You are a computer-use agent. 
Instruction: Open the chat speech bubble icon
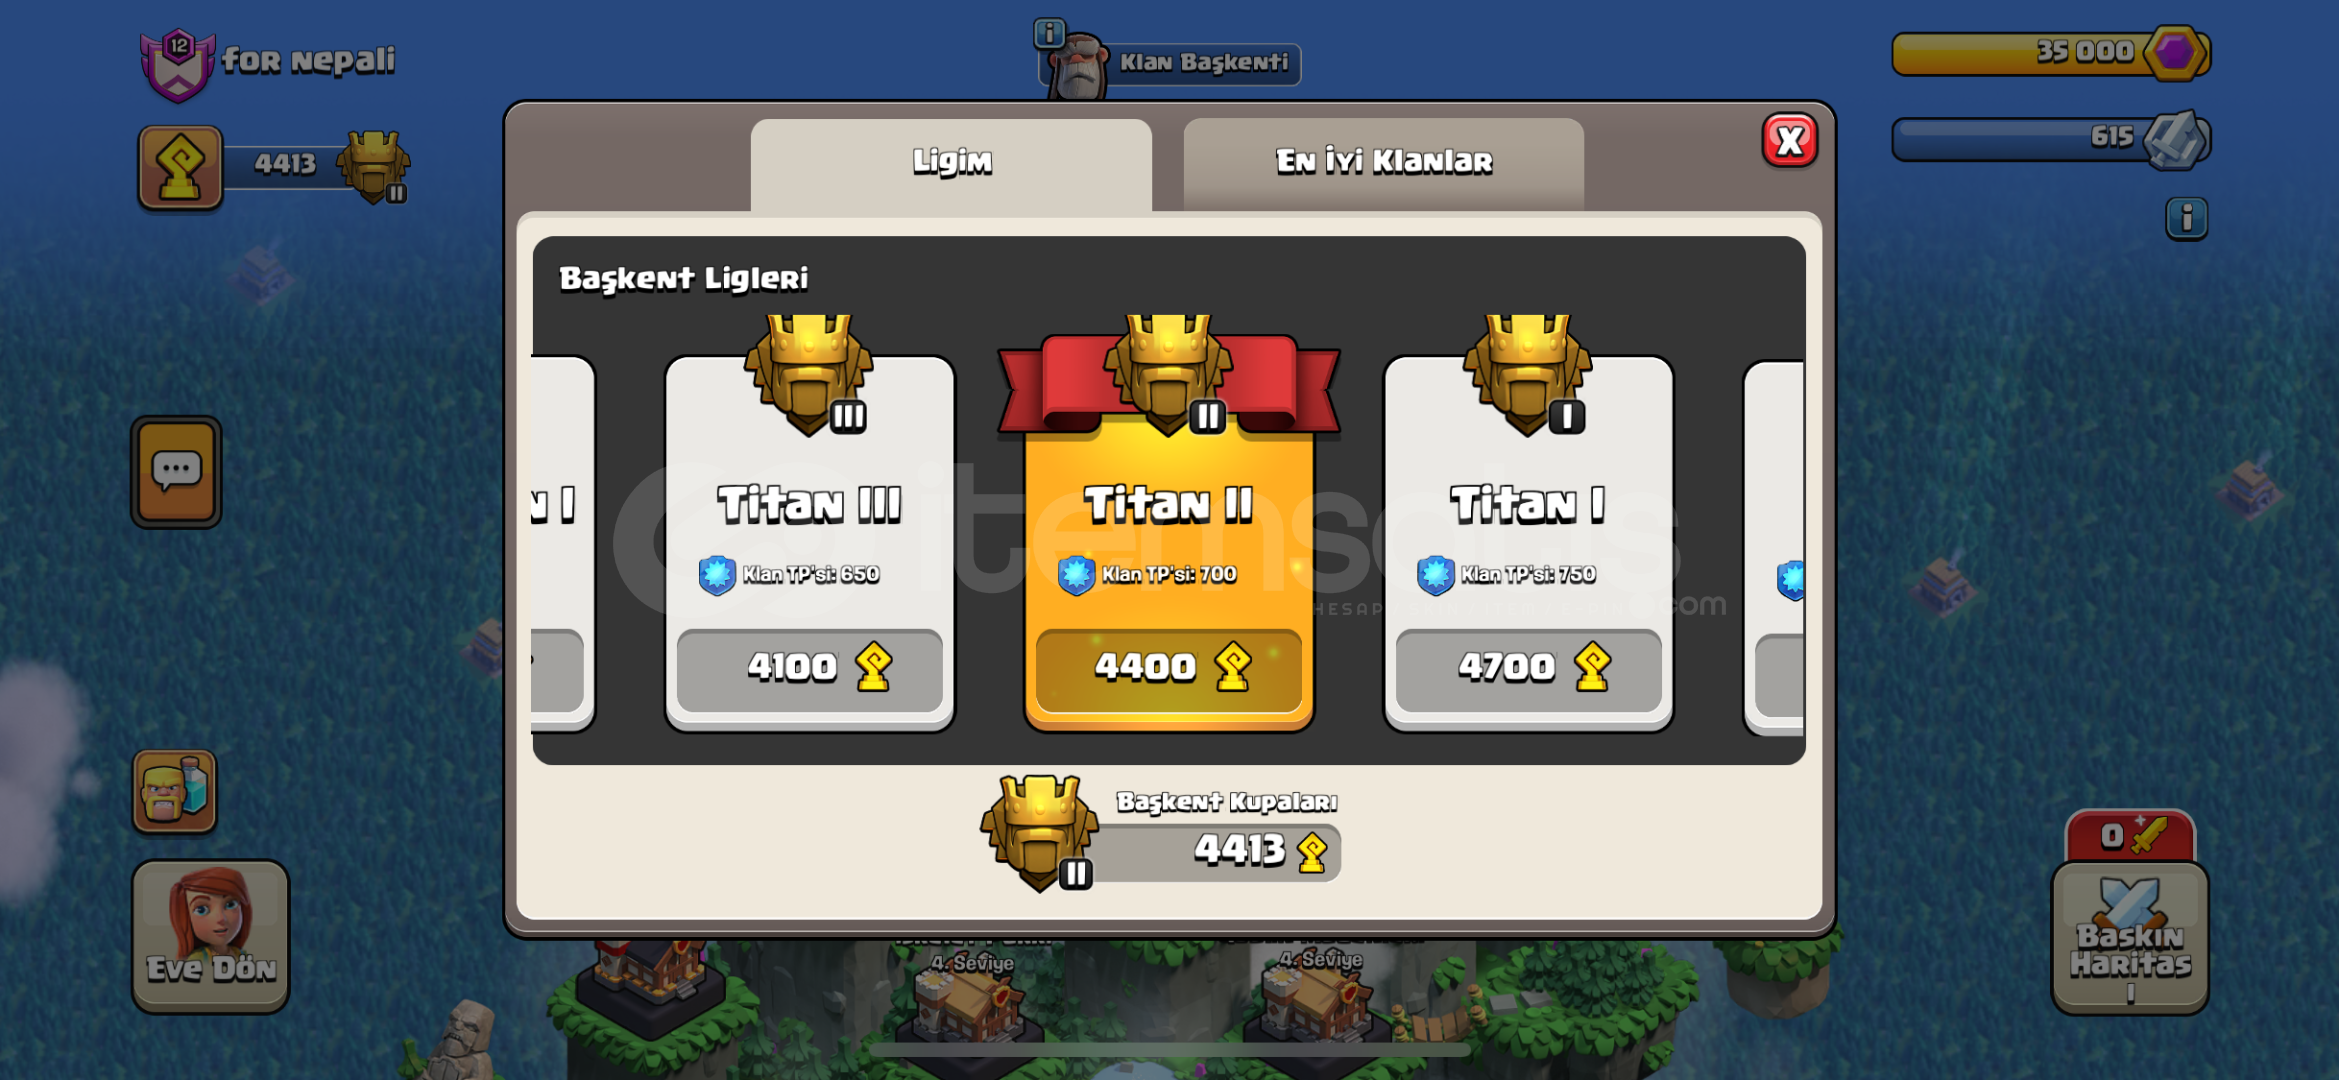[x=176, y=471]
